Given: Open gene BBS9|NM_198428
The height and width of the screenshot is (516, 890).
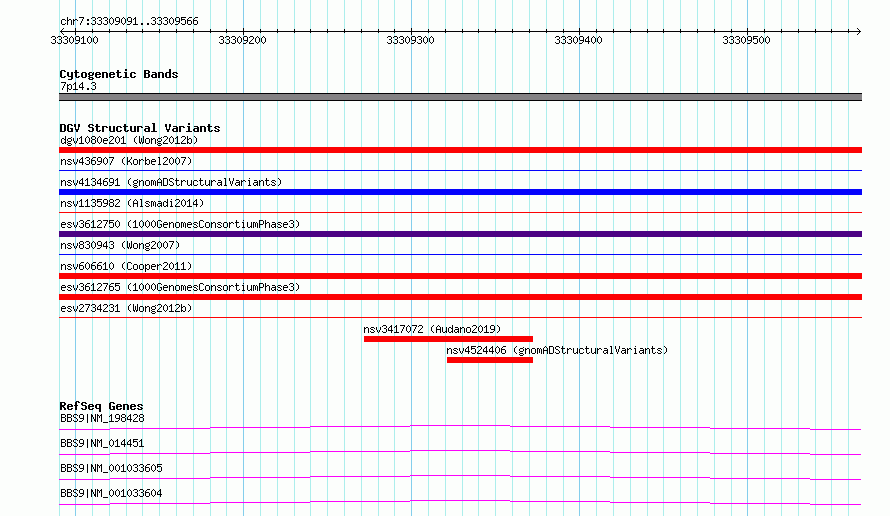Looking at the screenshot, I should tap(102, 418).
